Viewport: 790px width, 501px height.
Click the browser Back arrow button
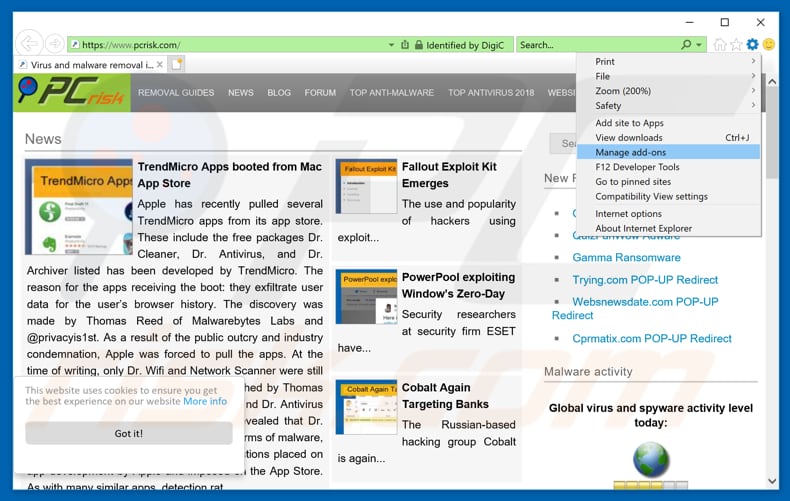click(x=29, y=44)
